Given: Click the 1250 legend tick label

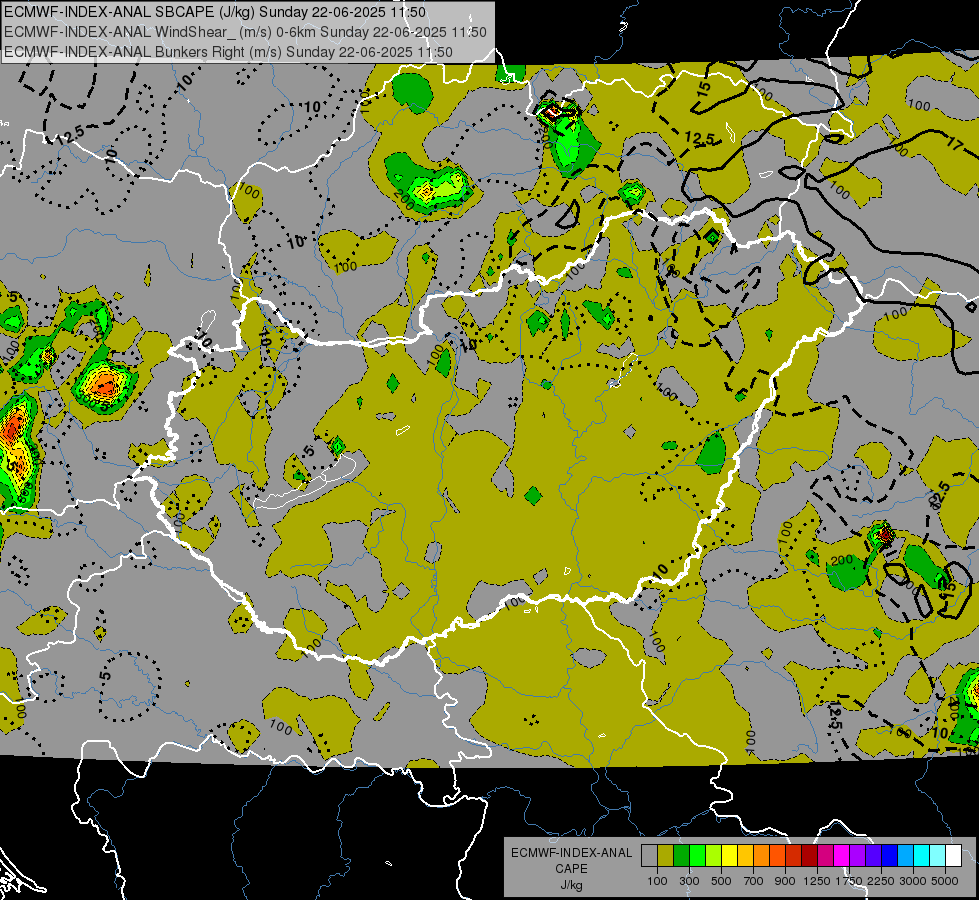Looking at the screenshot, I should pos(817,881).
